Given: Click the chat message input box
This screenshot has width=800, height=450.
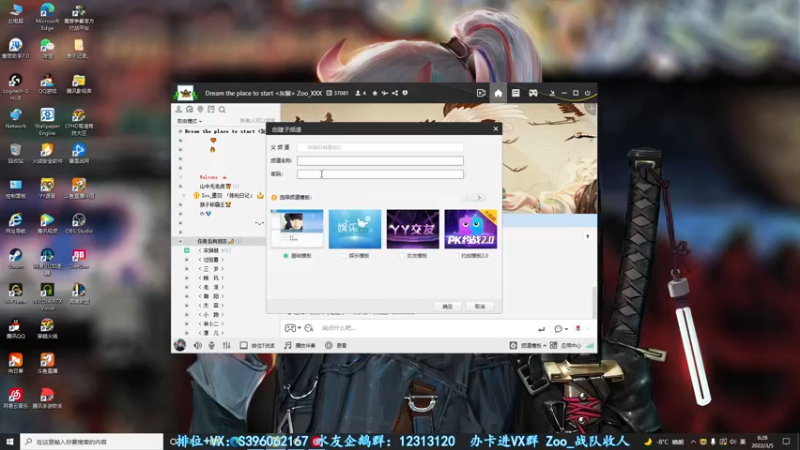Looking at the screenshot, I should [426, 328].
